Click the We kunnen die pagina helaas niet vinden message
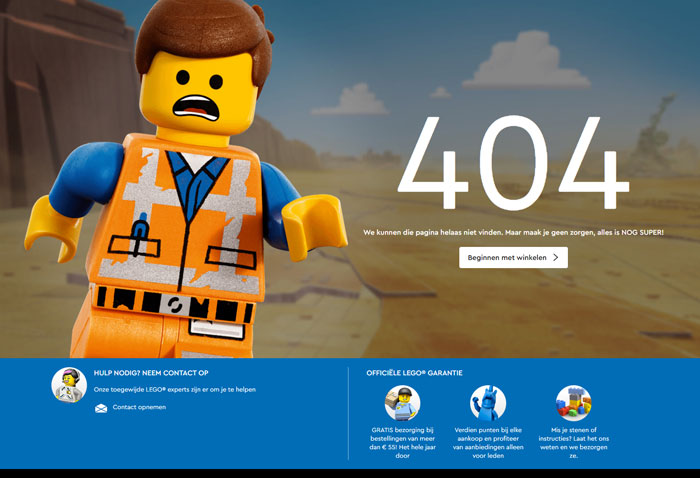The width and height of the screenshot is (700, 478). pyautogui.click(x=513, y=233)
